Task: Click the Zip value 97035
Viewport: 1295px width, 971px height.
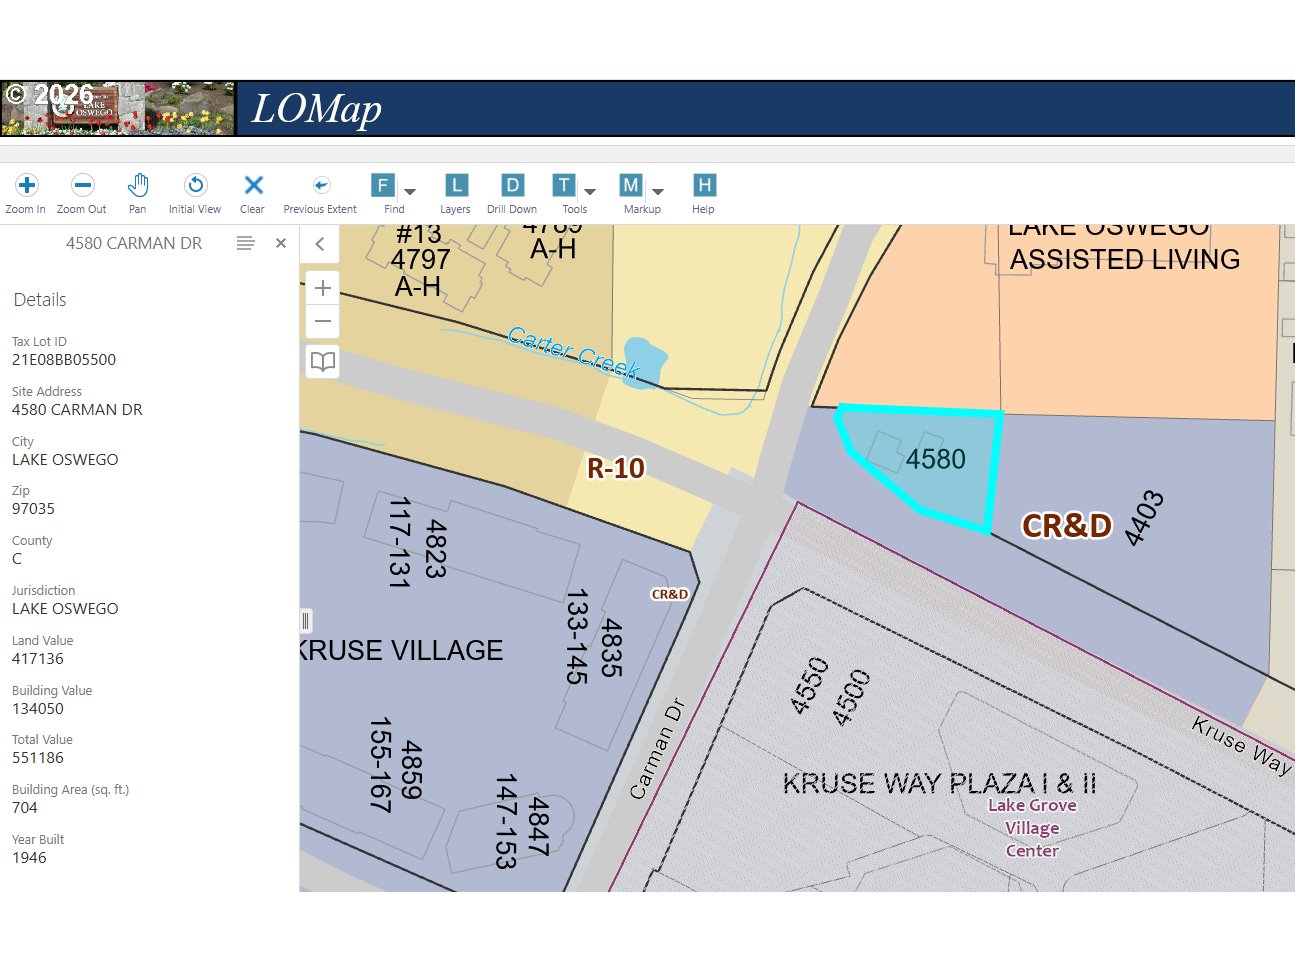Action: click(33, 509)
